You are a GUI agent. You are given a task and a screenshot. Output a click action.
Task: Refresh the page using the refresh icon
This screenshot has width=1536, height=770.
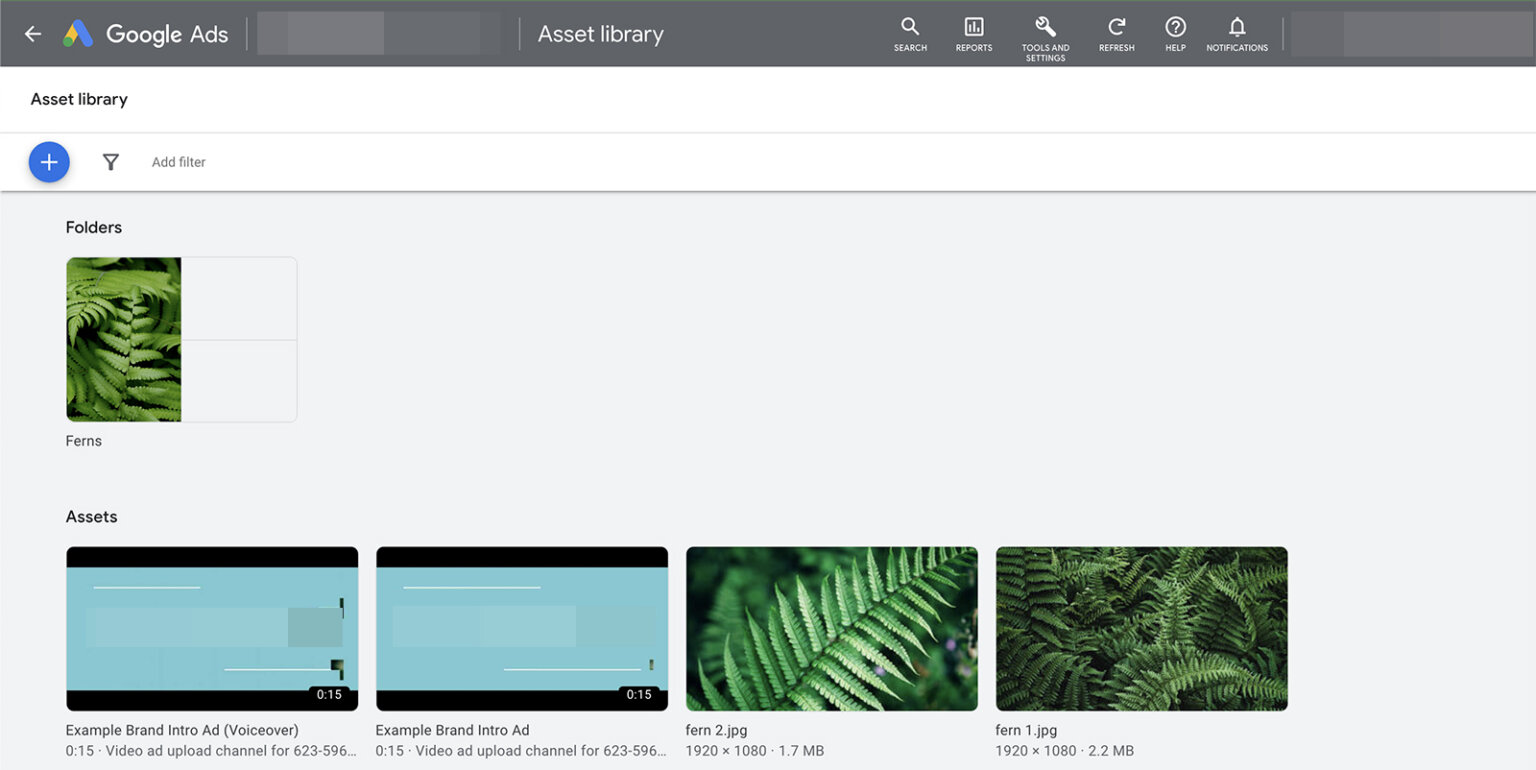point(1116,33)
